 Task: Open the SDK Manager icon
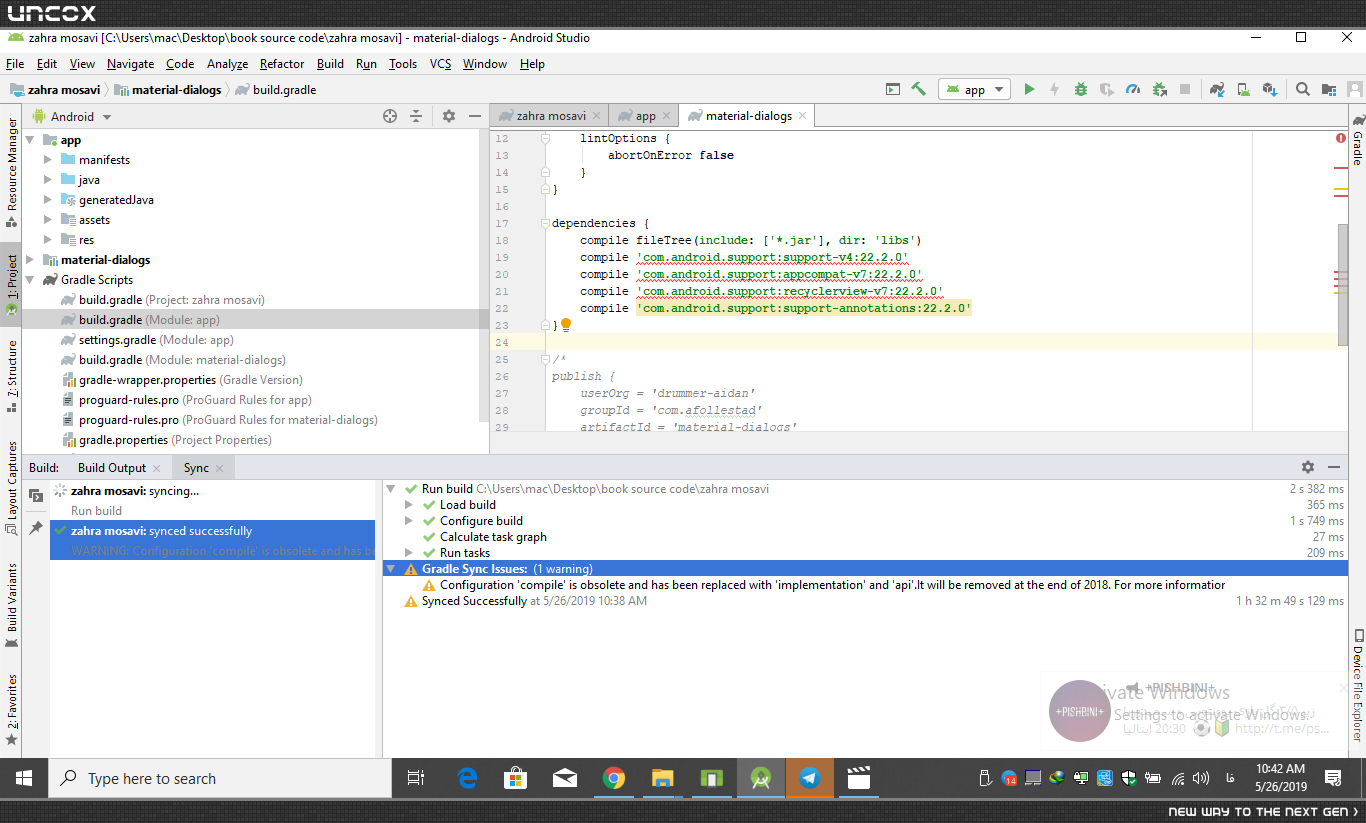tap(1269, 89)
